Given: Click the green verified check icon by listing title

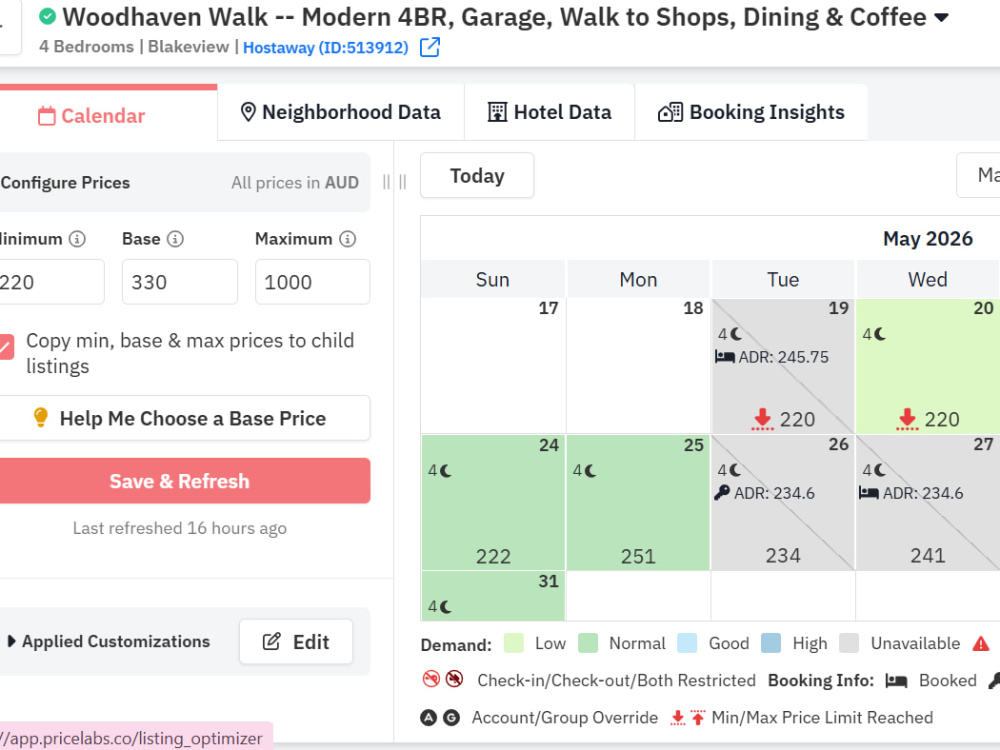Looking at the screenshot, I should tap(47, 16).
